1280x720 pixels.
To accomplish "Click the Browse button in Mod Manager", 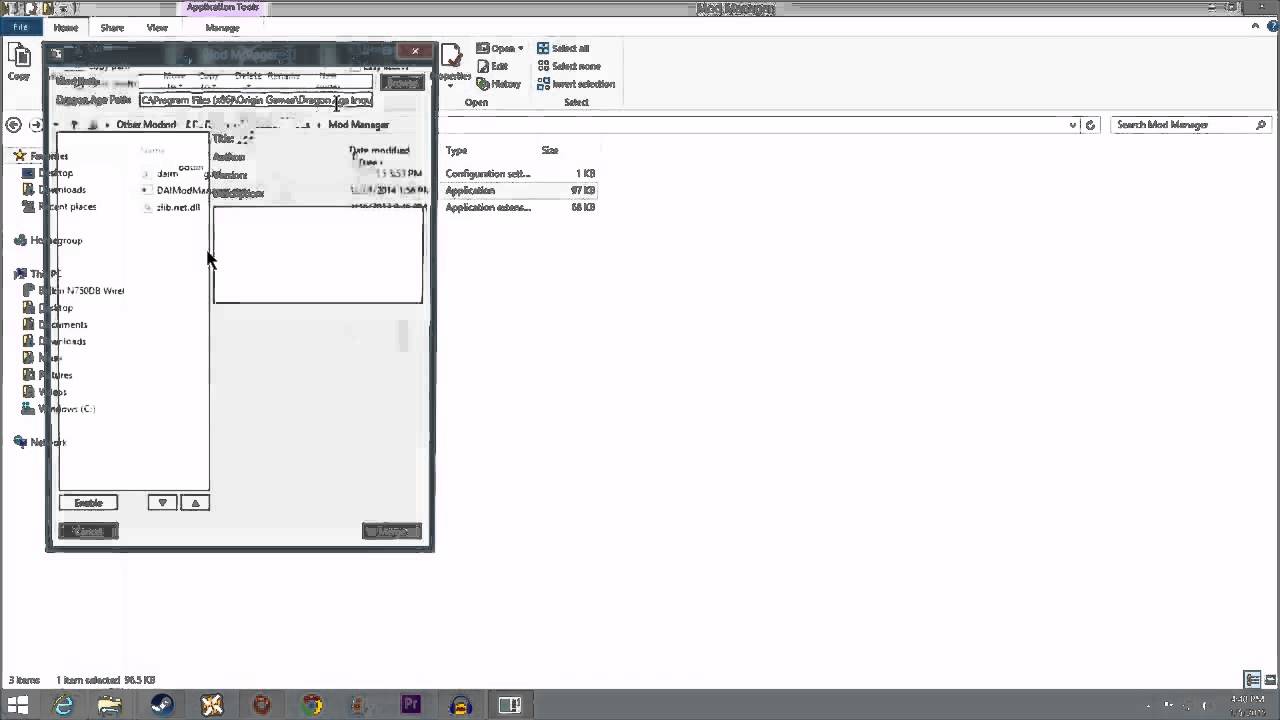I will click(402, 83).
